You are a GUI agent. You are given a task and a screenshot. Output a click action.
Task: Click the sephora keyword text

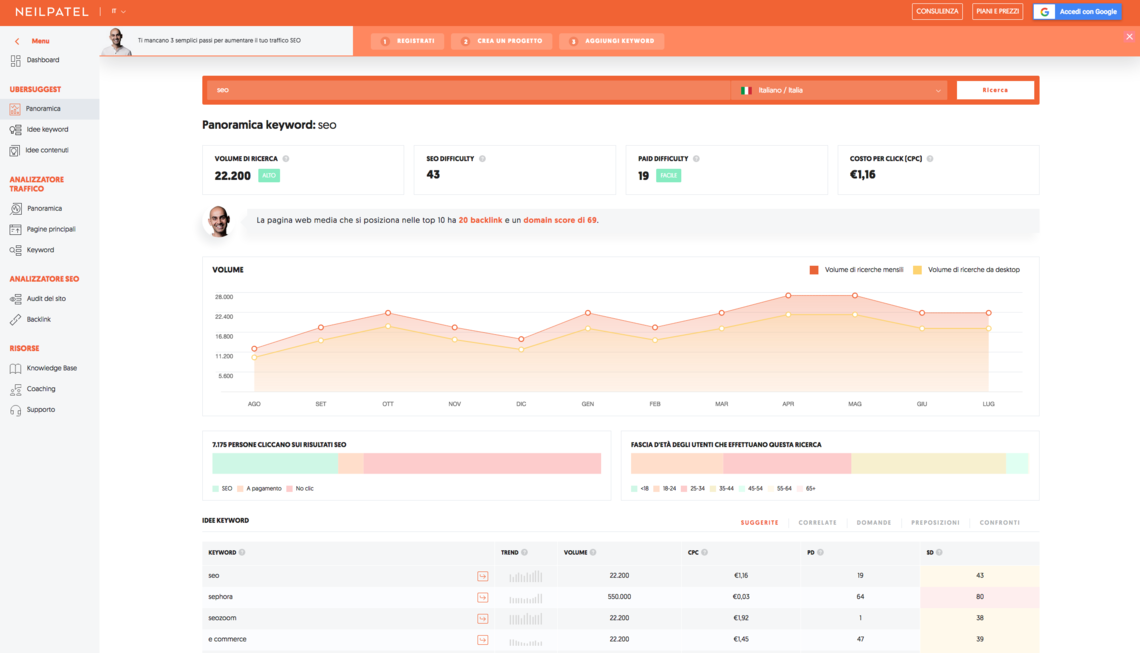coord(220,597)
